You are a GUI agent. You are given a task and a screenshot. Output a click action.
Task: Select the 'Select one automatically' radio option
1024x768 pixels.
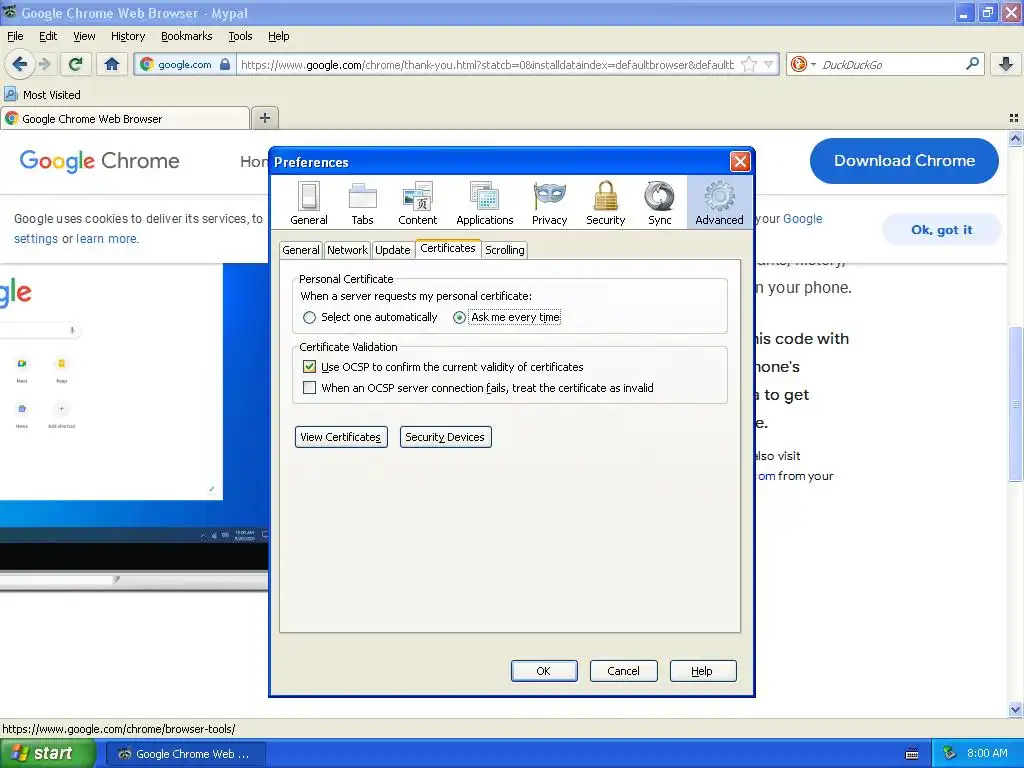point(370,317)
